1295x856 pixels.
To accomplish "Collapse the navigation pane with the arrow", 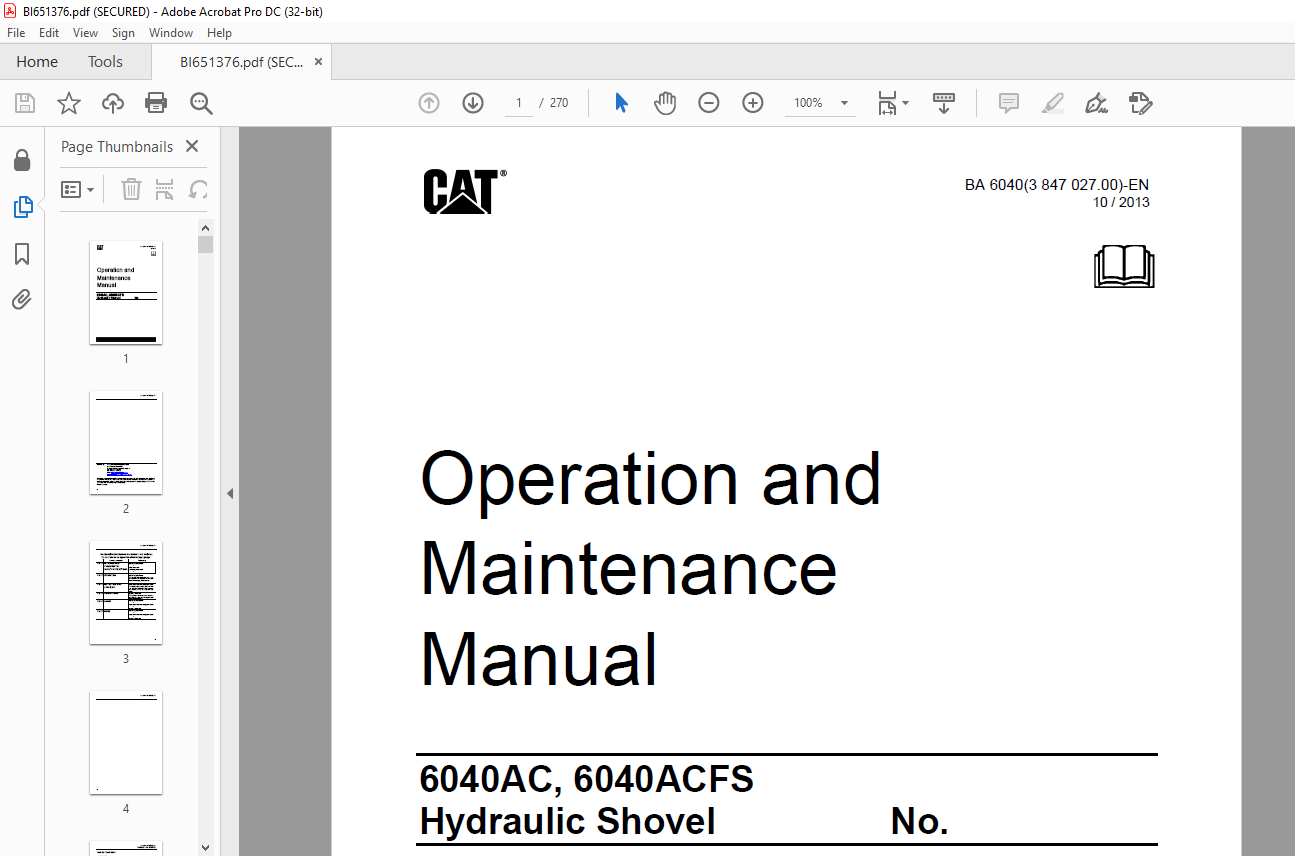I will pyautogui.click(x=230, y=493).
